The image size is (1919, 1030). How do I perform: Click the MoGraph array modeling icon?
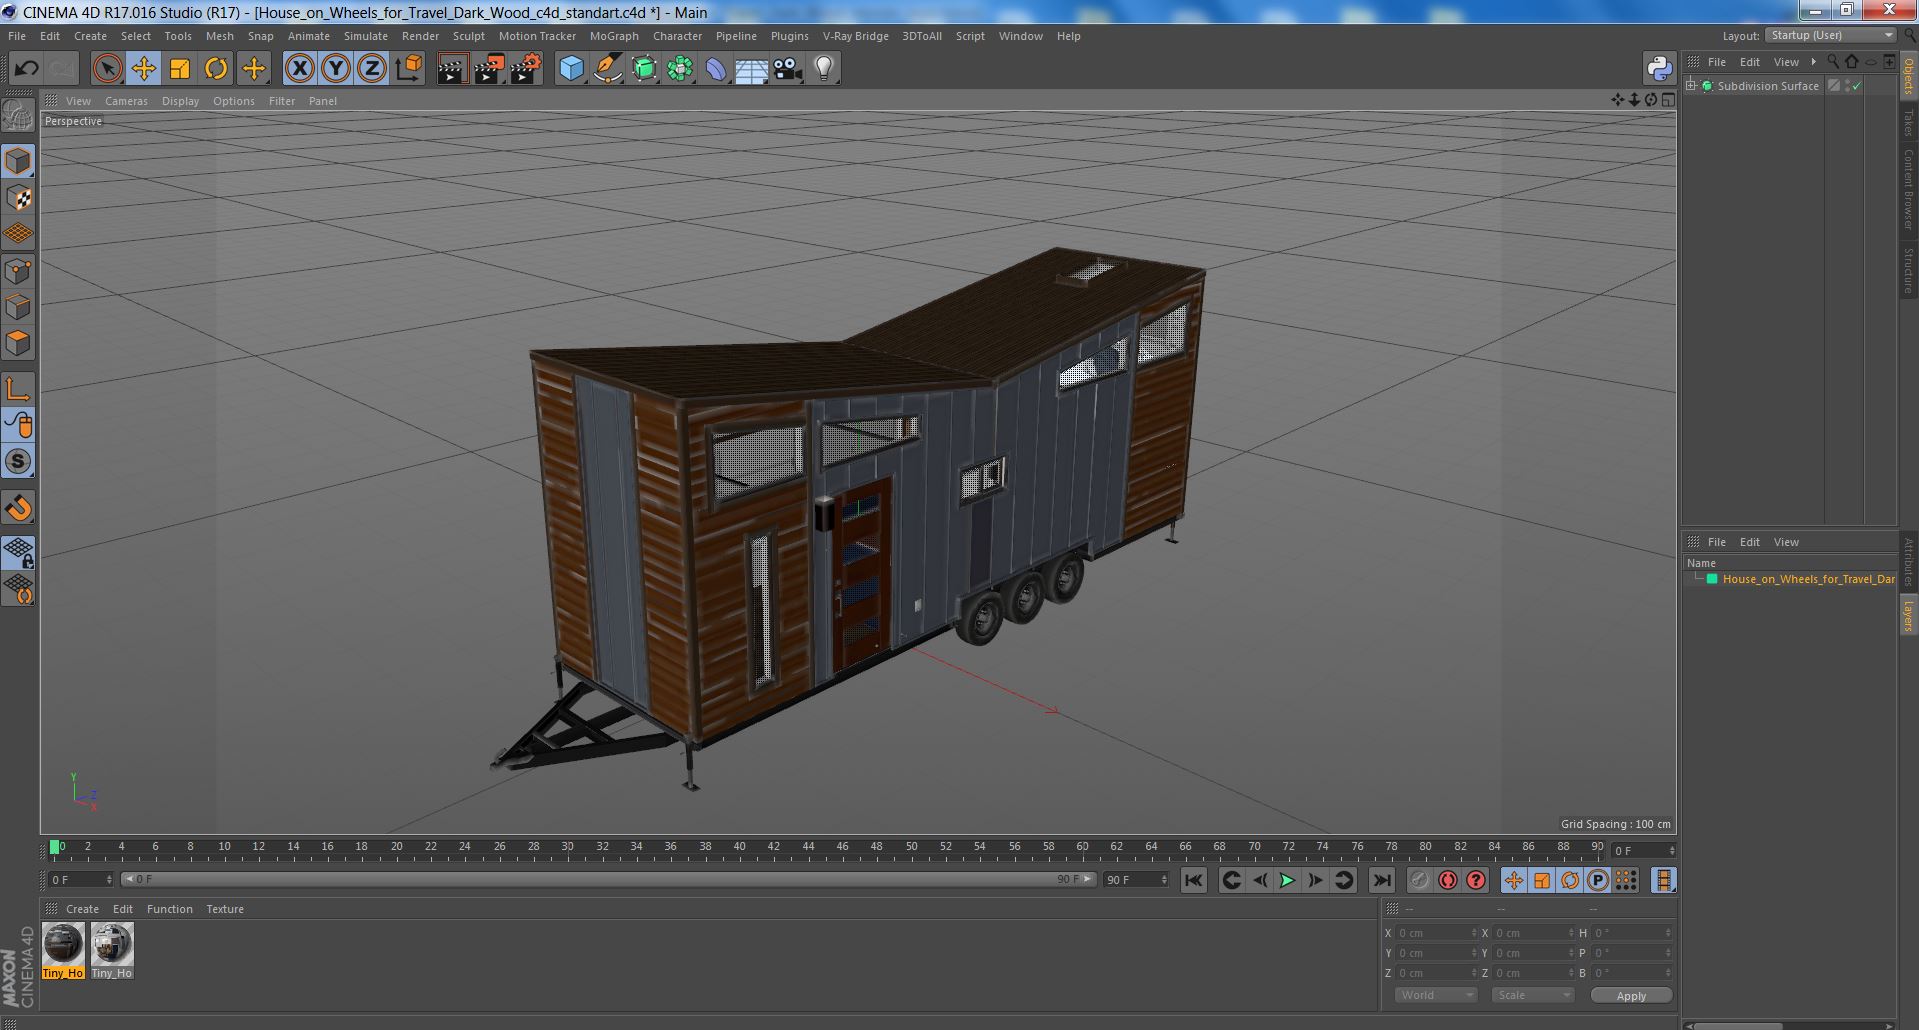(x=680, y=69)
